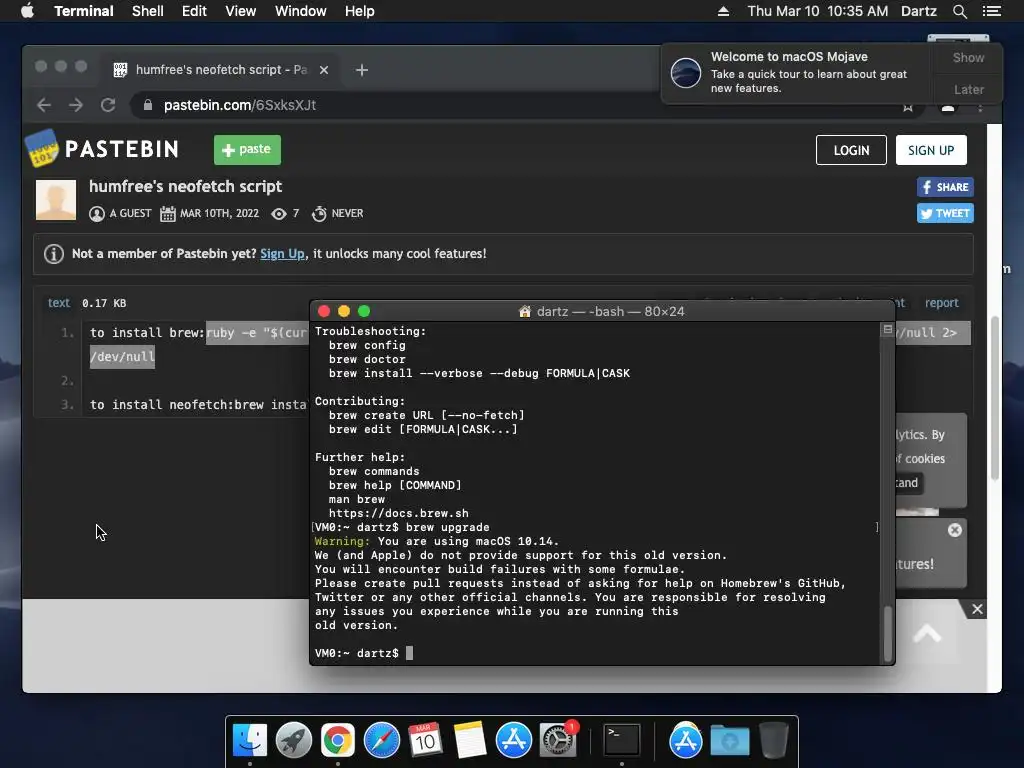Dismiss the Mojave notification with Later
Viewport: 1024px width, 768px height.
pos(968,89)
